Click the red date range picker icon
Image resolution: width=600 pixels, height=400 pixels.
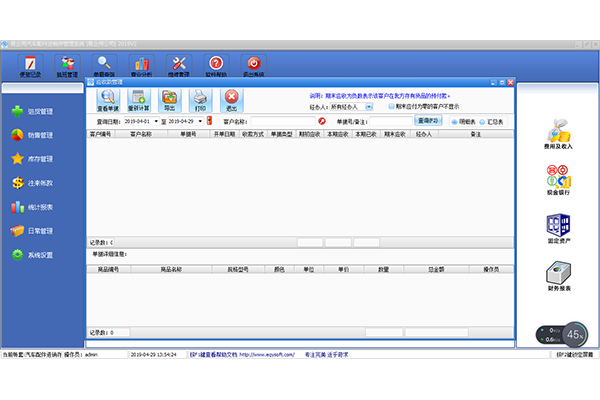(209, 121)
